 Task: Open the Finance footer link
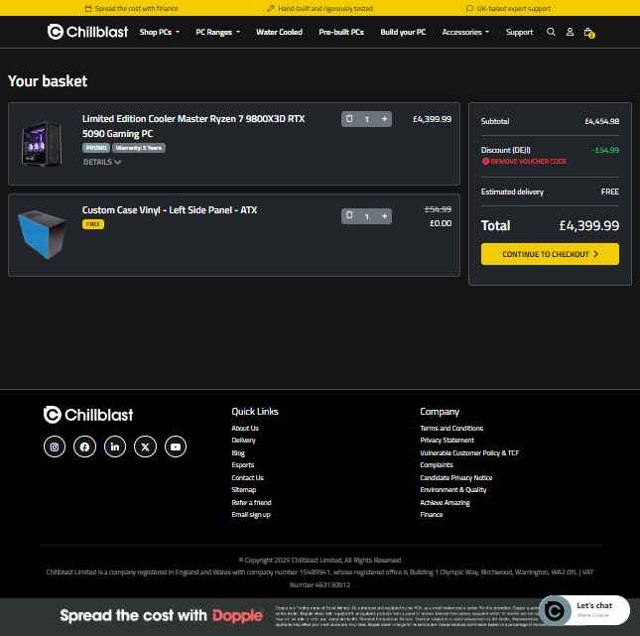click(x=431, y=514)
